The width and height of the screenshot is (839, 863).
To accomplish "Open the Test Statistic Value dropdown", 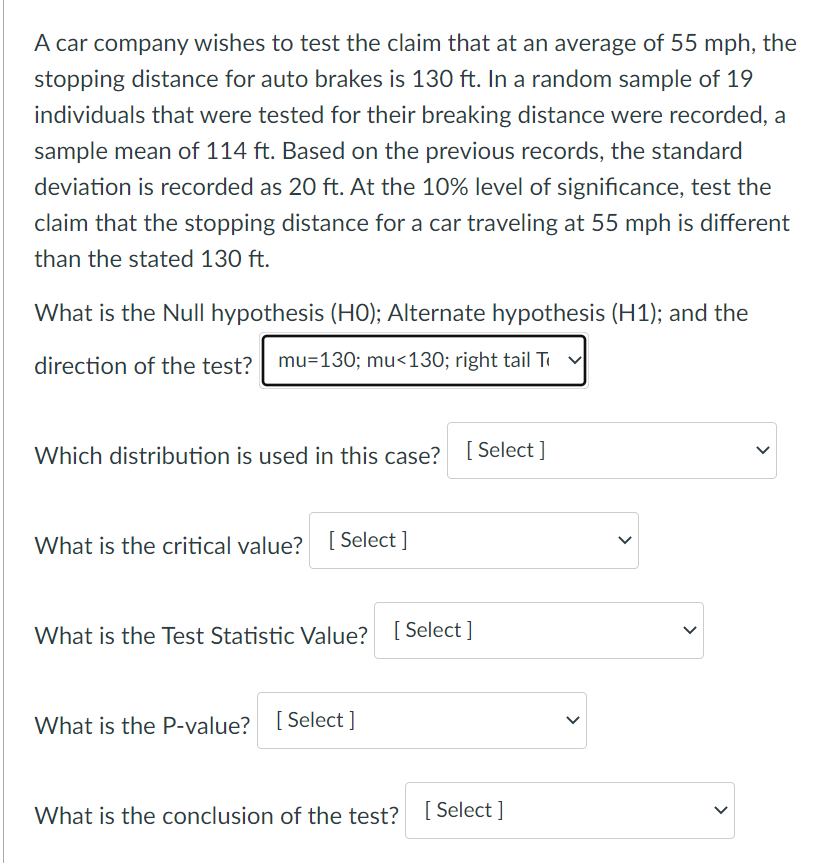I will click(538, 630).
